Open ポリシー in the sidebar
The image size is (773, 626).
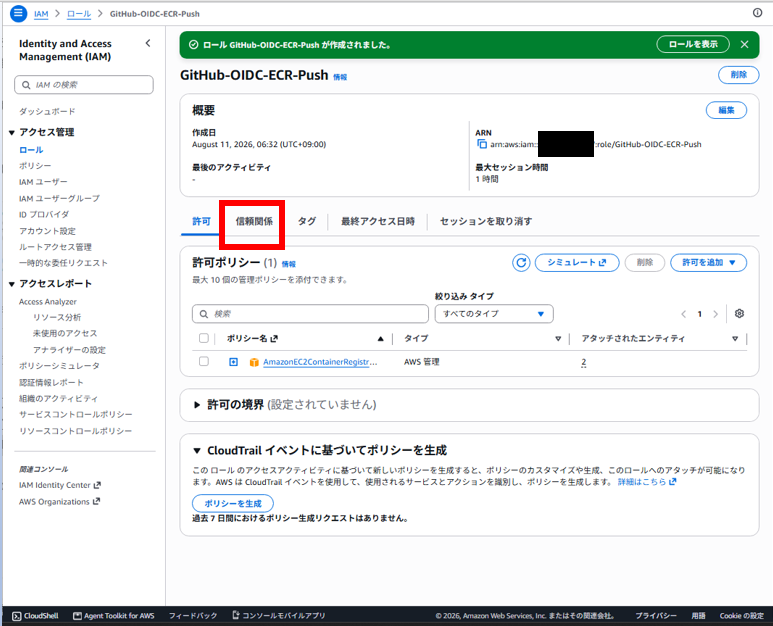point(35,166)
